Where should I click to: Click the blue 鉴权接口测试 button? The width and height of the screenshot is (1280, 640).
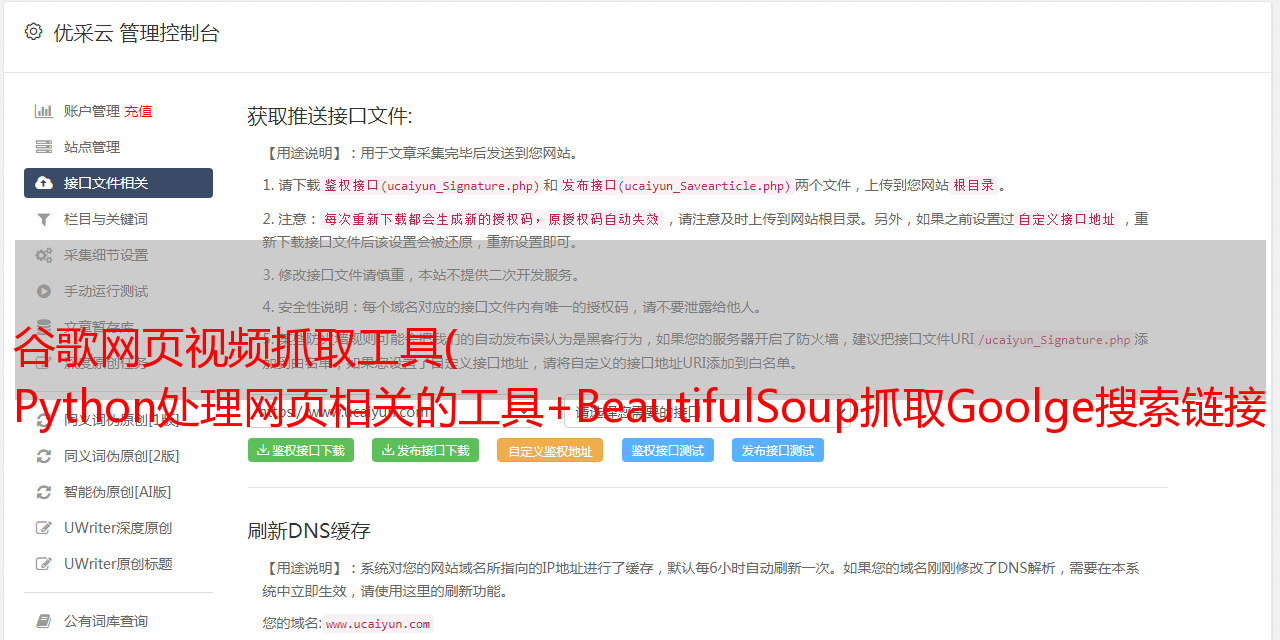point(668,450)
